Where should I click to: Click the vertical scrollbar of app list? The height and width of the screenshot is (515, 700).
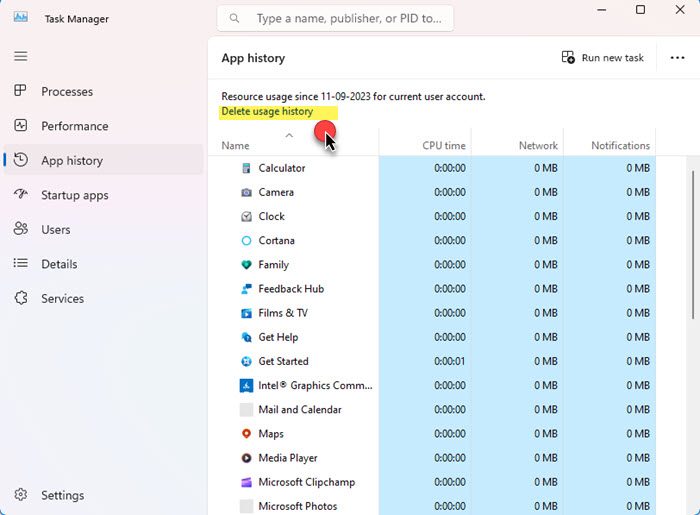[x=693, y=245]
